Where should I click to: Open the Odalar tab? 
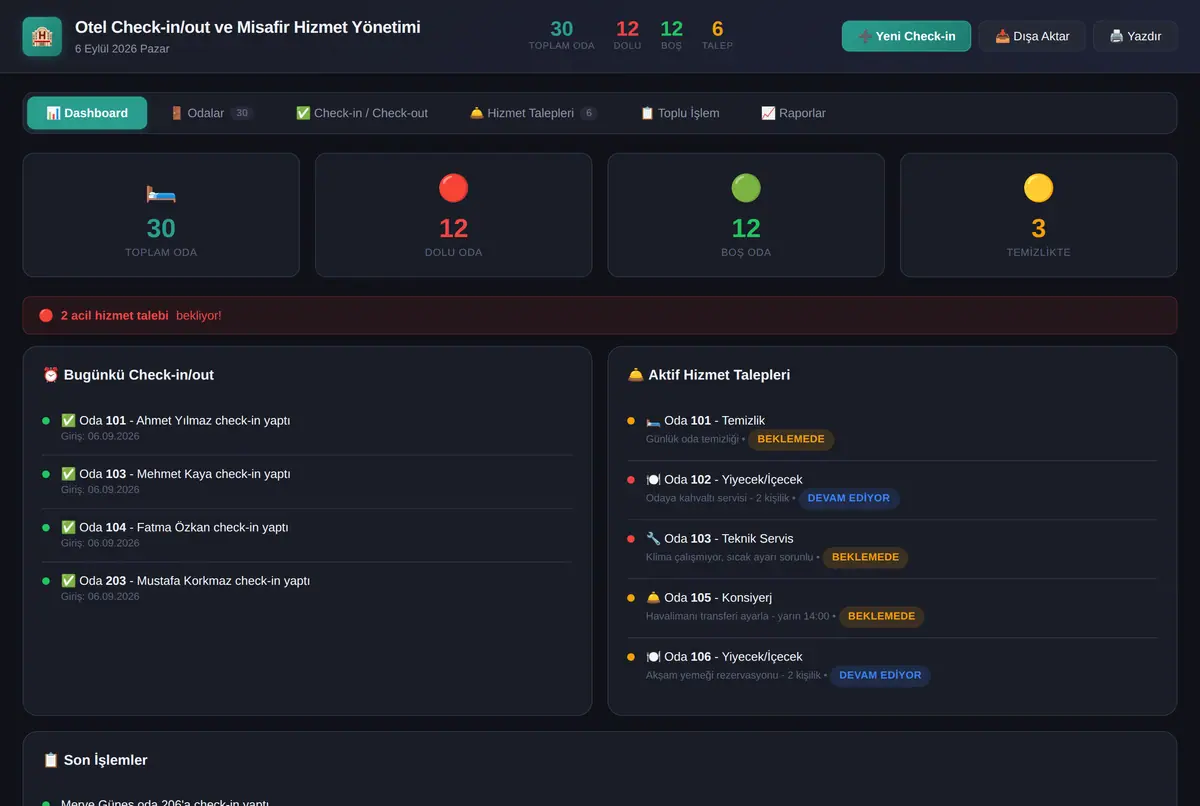pyautogui.click(x=211, y=113)
